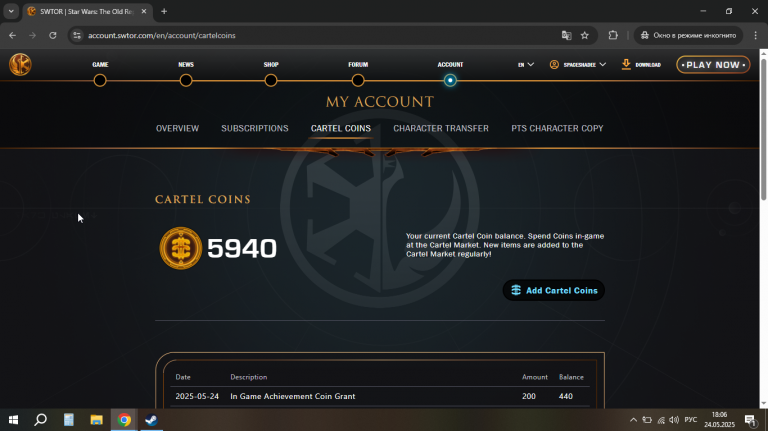Click the translate page icon
The height and width of the screenshot is (431, 768).
click(567, 35)
